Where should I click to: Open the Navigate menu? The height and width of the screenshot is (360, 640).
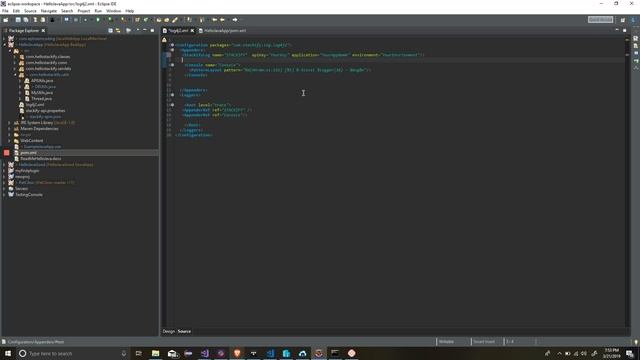pos(49,11)
